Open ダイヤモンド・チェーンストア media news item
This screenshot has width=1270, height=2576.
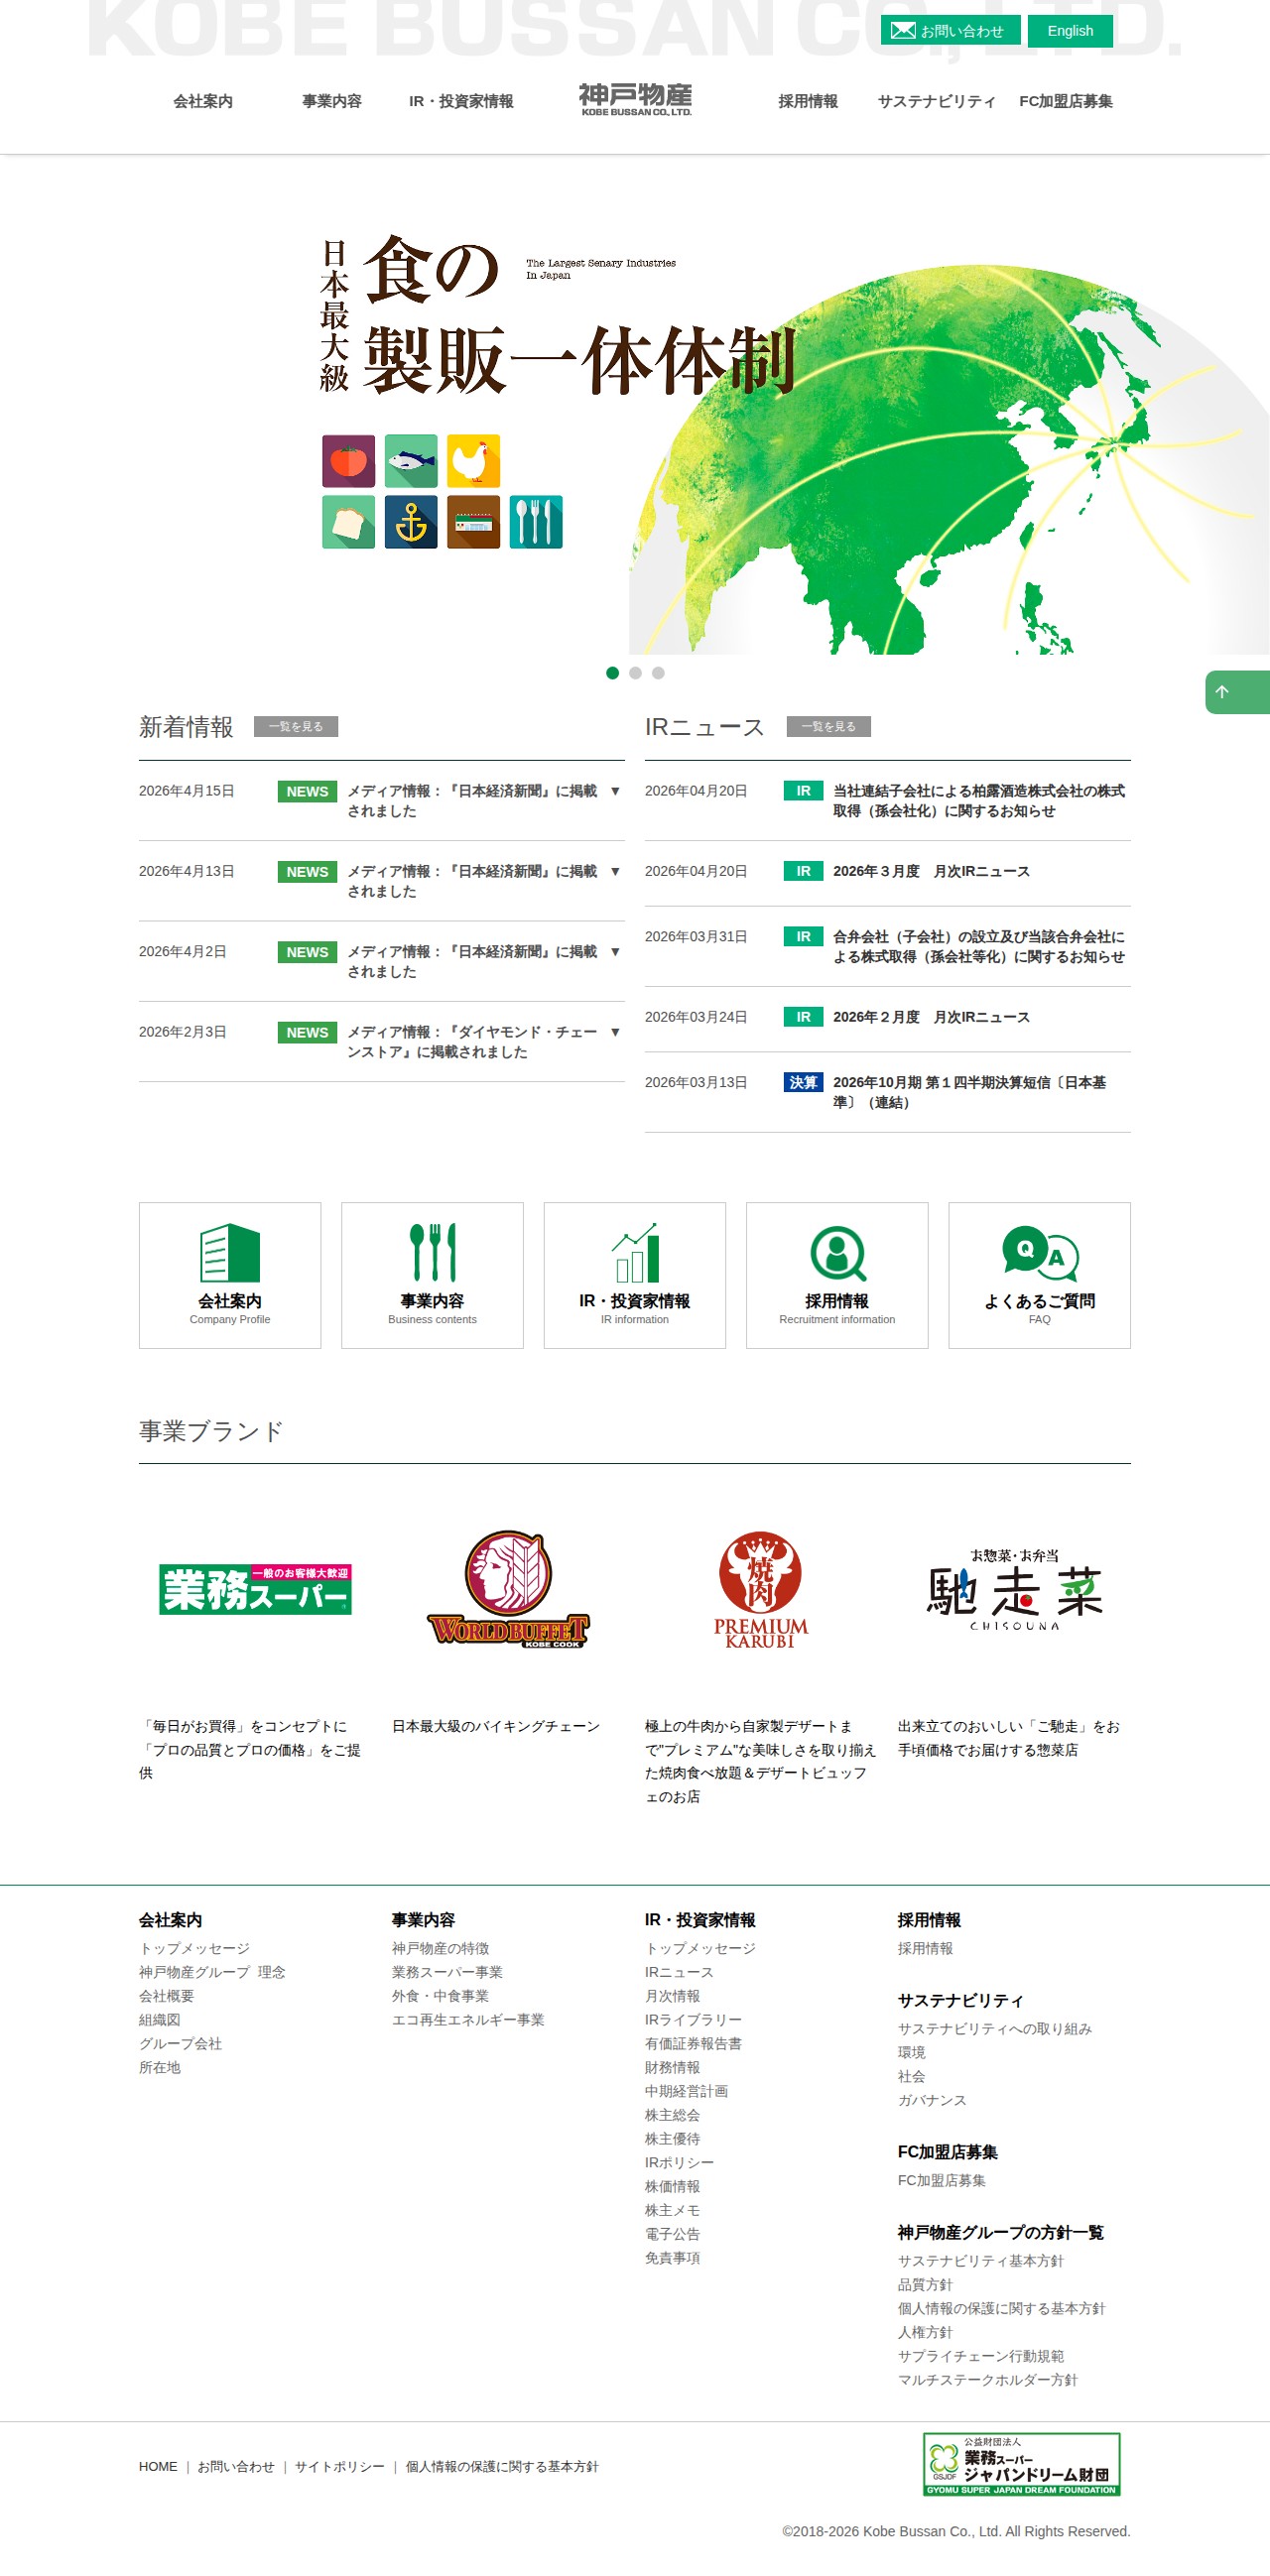(x=472, y=1042)
